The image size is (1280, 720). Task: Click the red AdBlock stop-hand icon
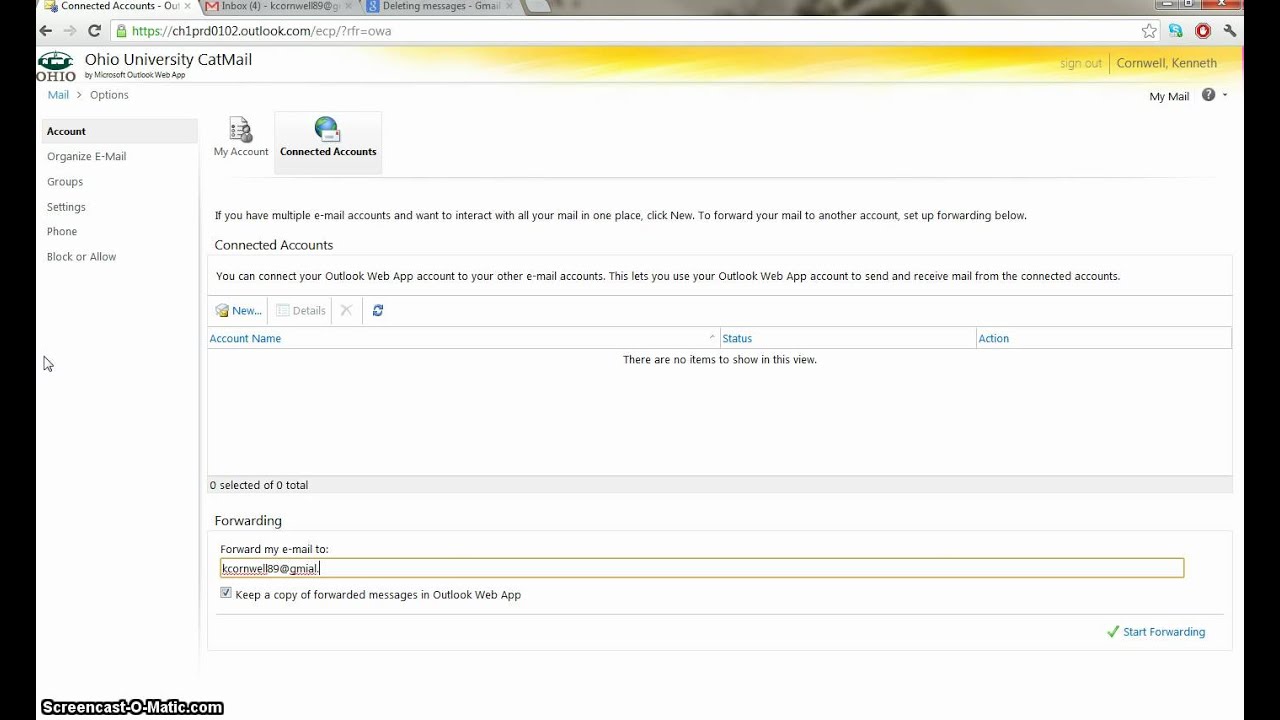coord(1203,31)
